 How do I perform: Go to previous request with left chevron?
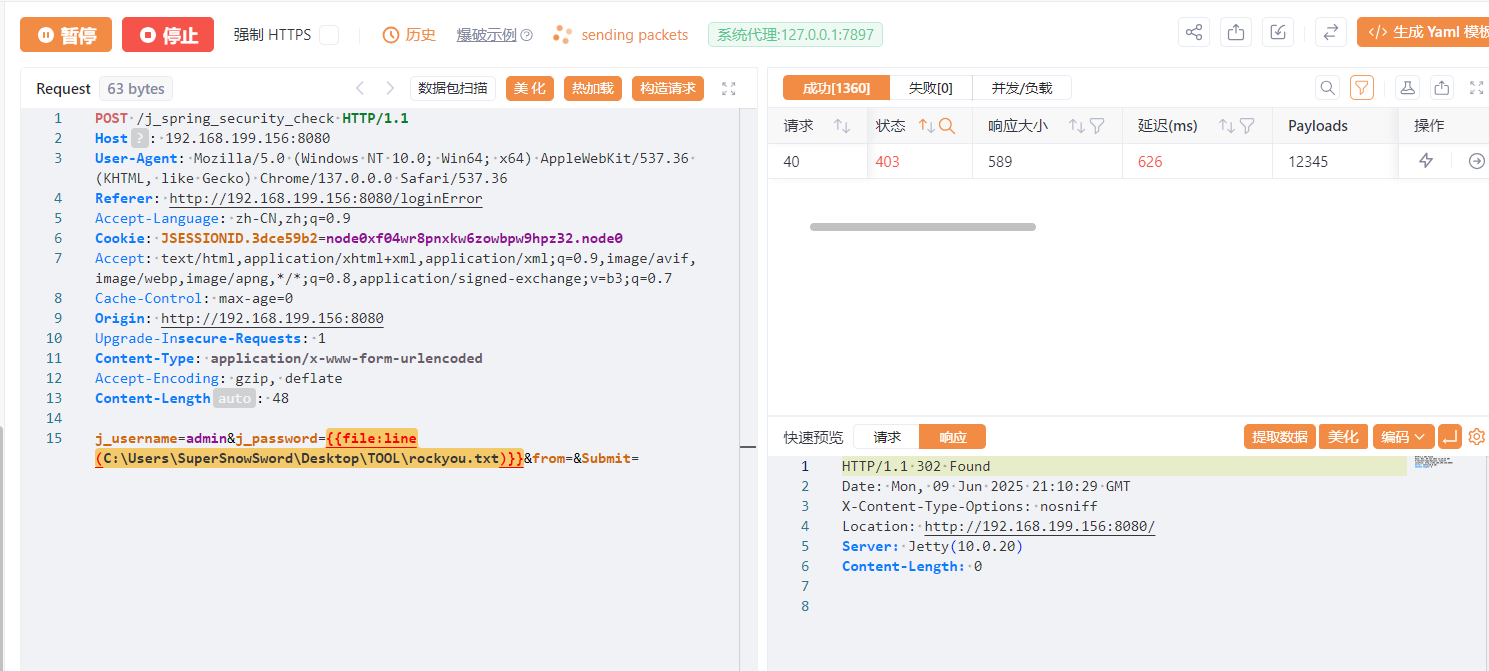point(360,88)
